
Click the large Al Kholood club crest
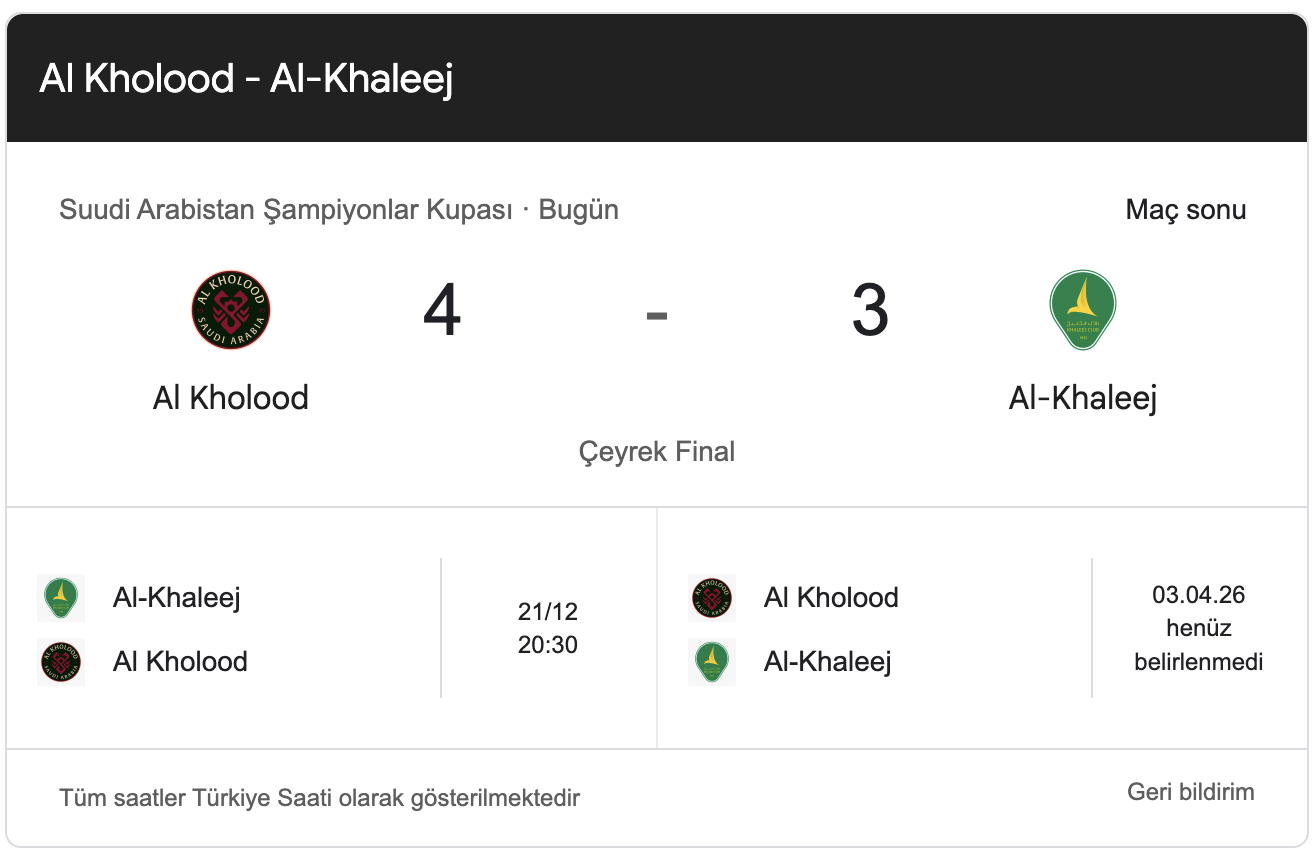coord(231,310)
